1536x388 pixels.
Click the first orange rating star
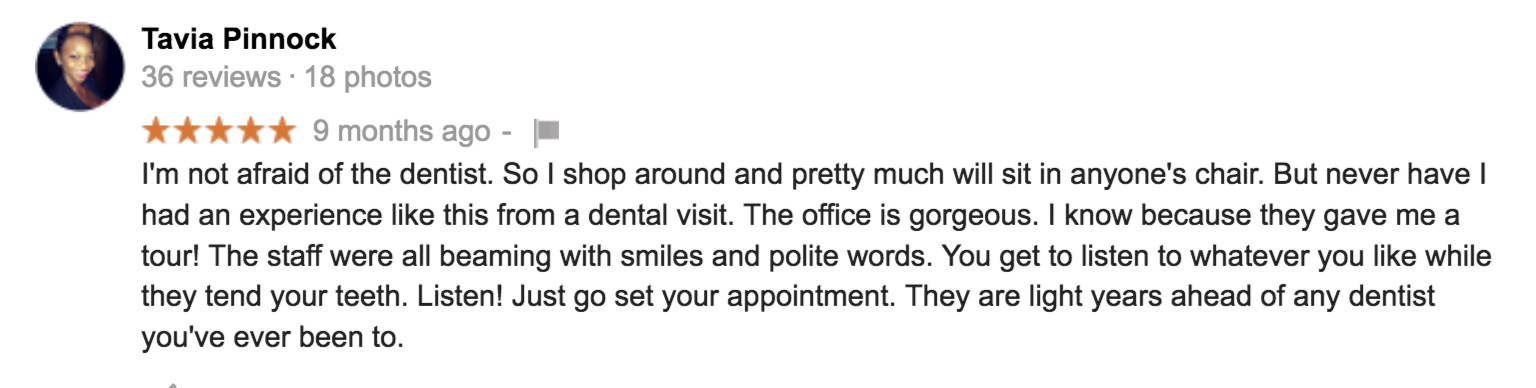[157, 130]
